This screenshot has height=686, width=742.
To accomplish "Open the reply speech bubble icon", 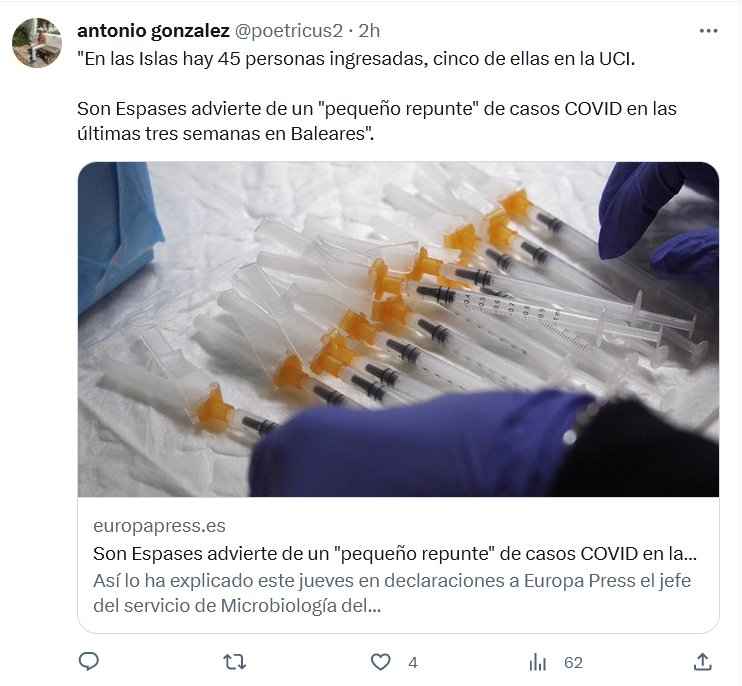I will (x=88, y=661).
